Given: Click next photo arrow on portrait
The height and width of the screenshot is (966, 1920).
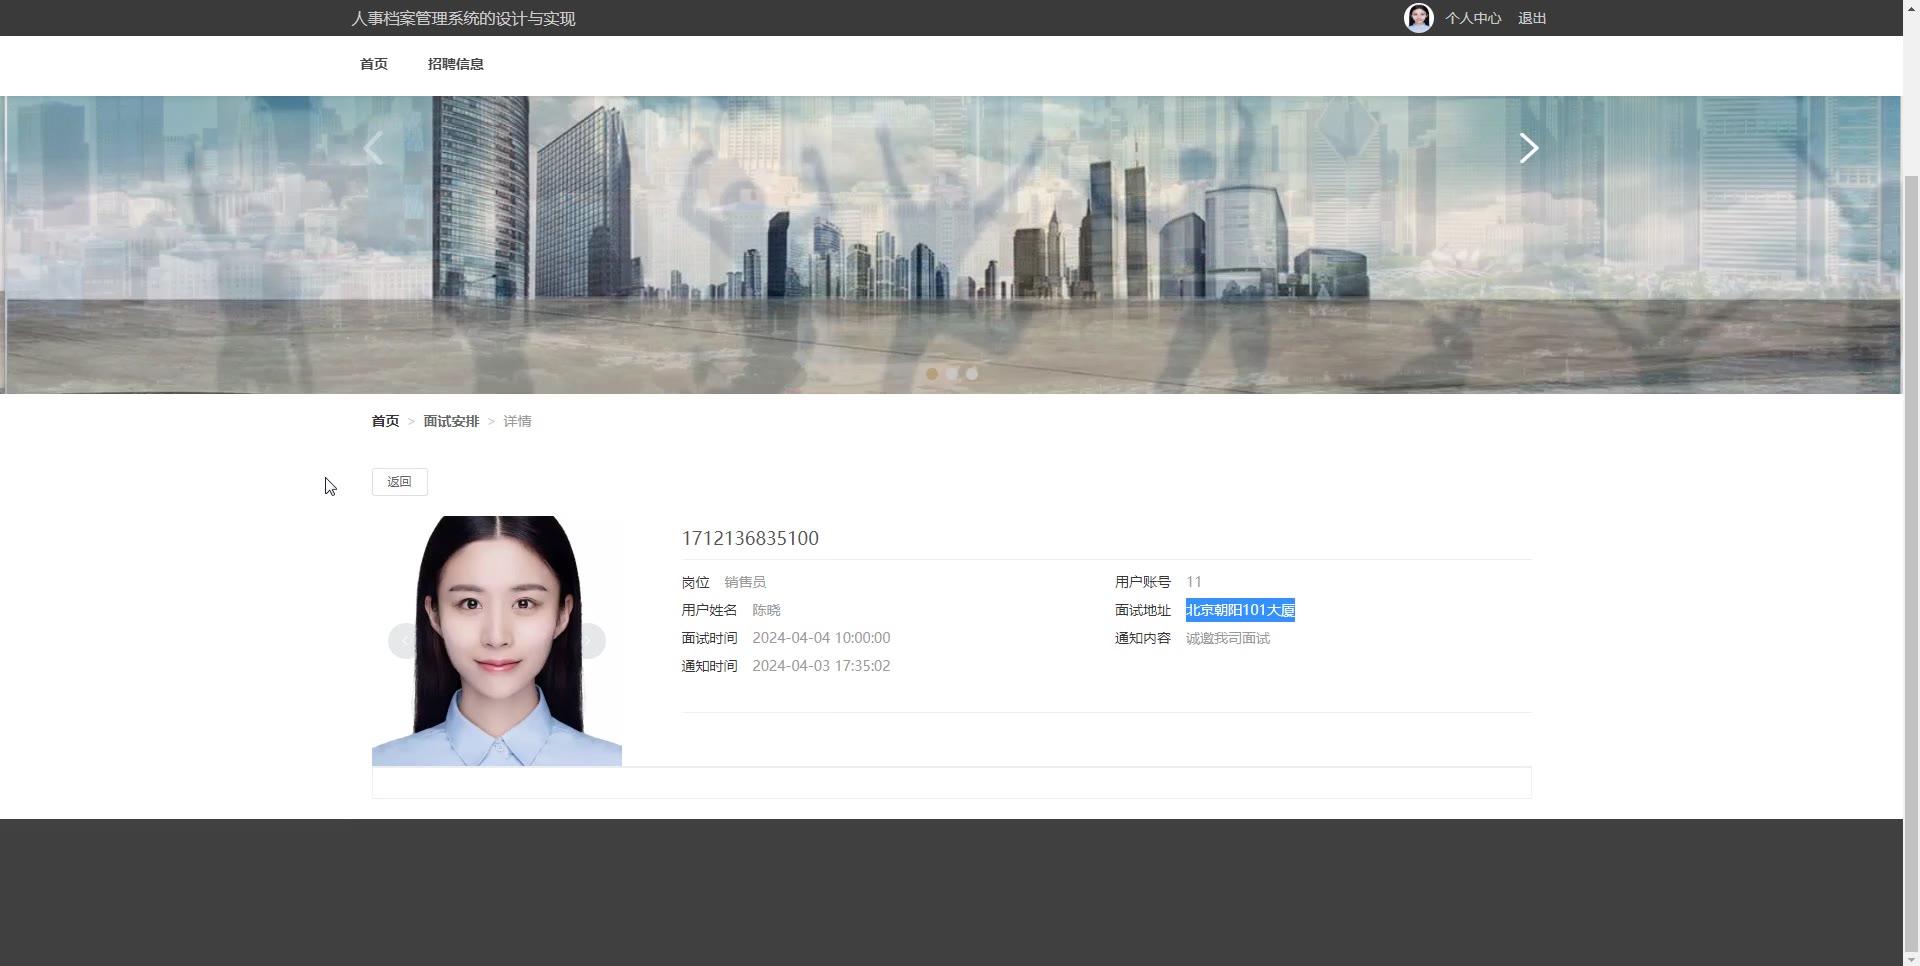Looking at the screenshot, I should (x=589, y=641).
